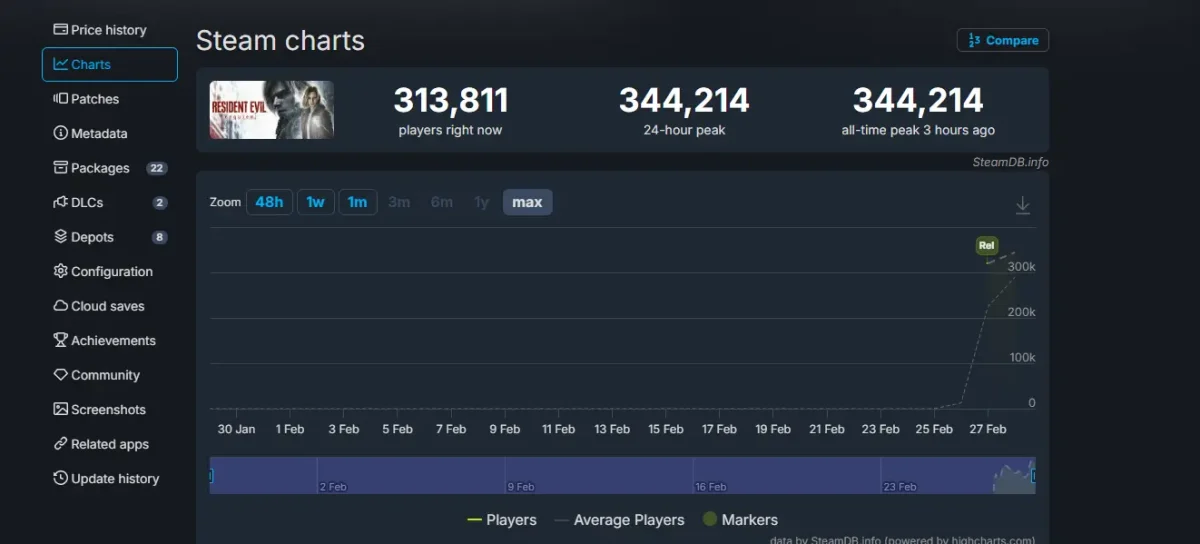
Task: Click the Resident Evil game thumbnail
Action: tap(271, 110)
